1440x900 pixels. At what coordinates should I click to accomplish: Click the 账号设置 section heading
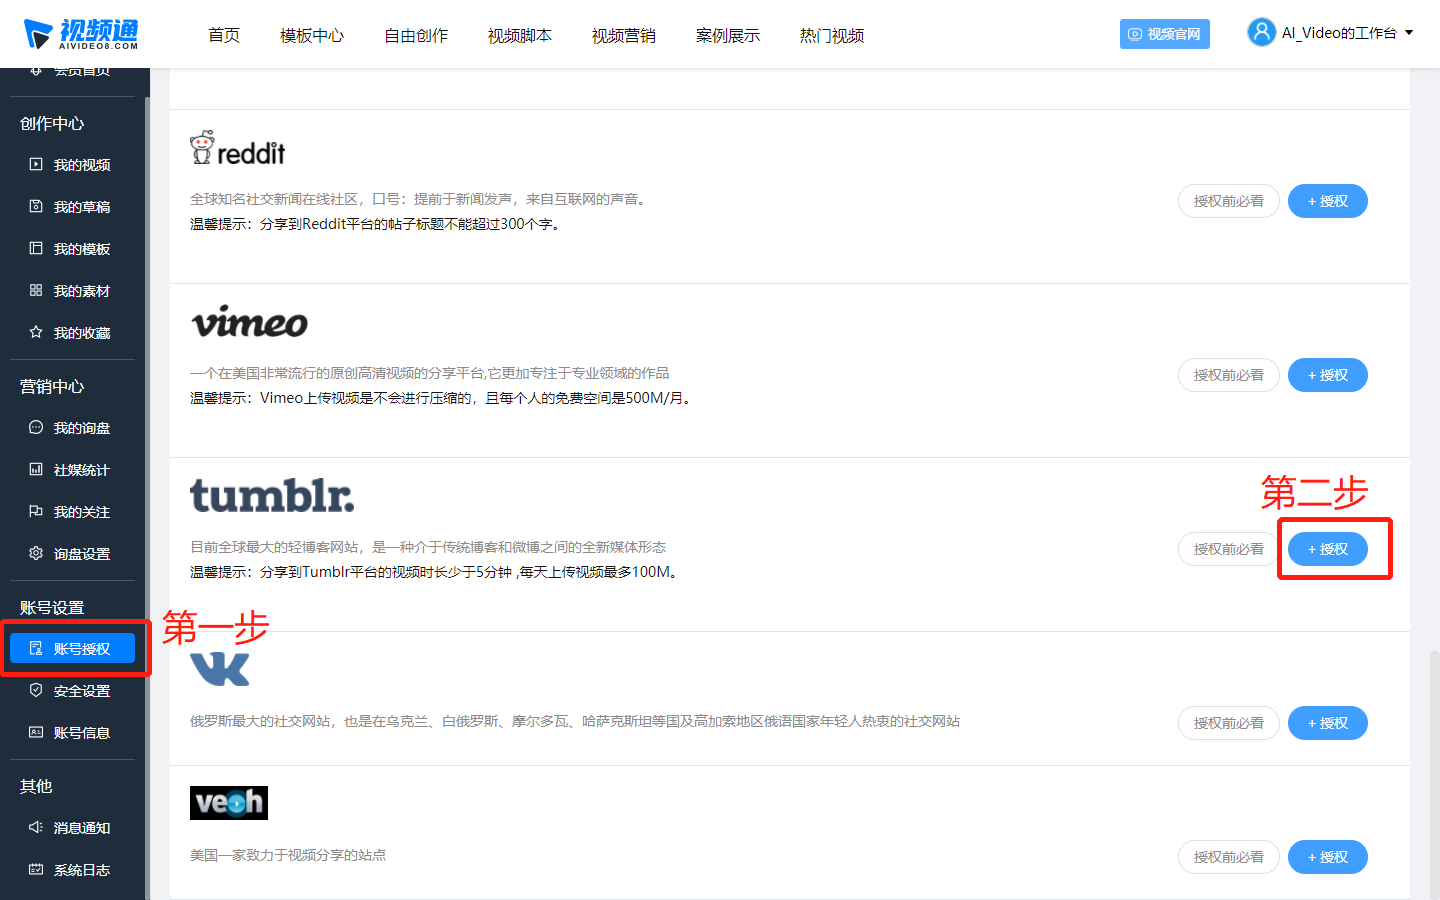pyautogui.click(x=52, y=608)
